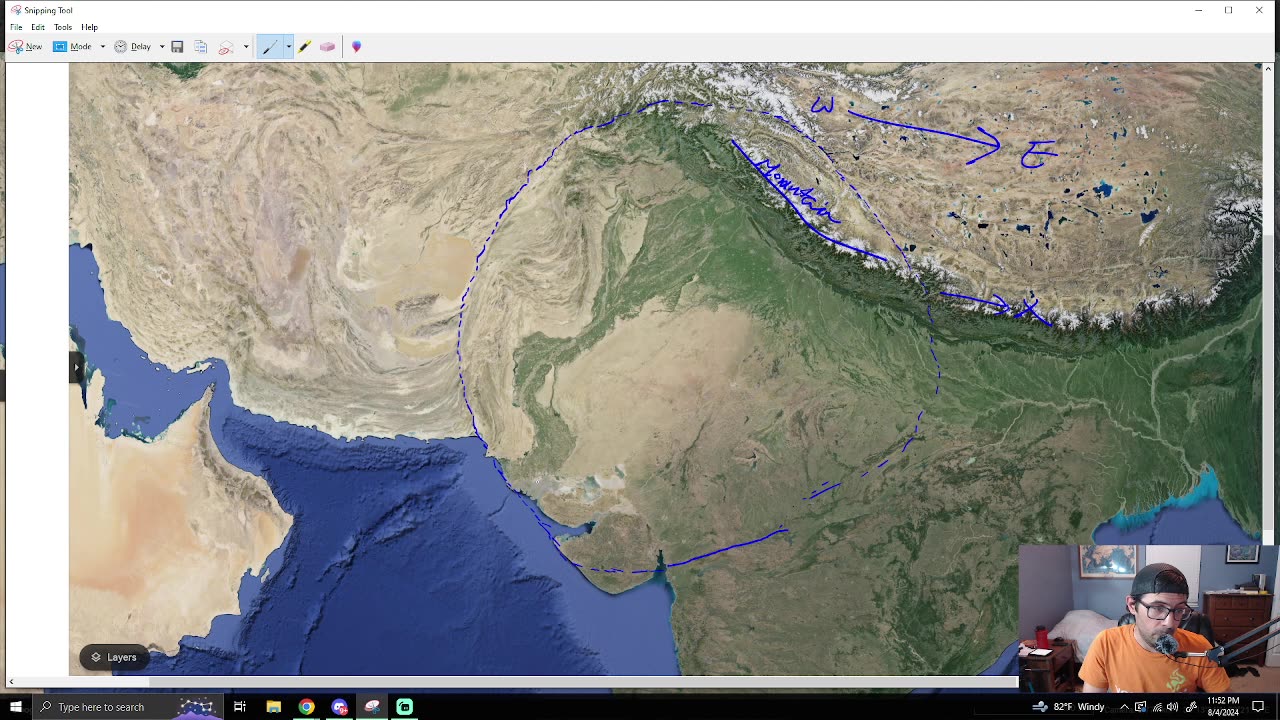The width and height of the screenshot is (1280, 720).
Task: Click the Layers button on the map
Action: 114,657
